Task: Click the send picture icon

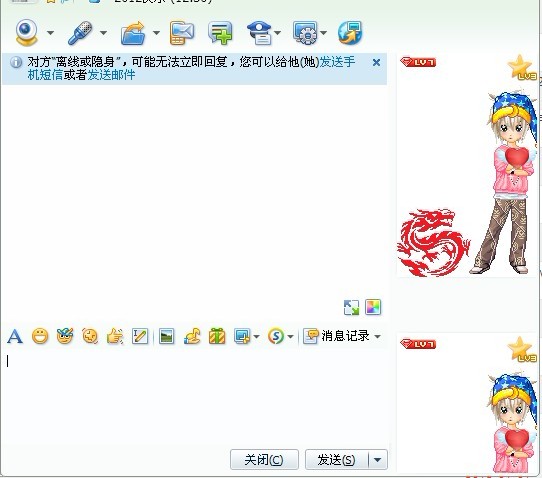Action: tap(167, 336)
